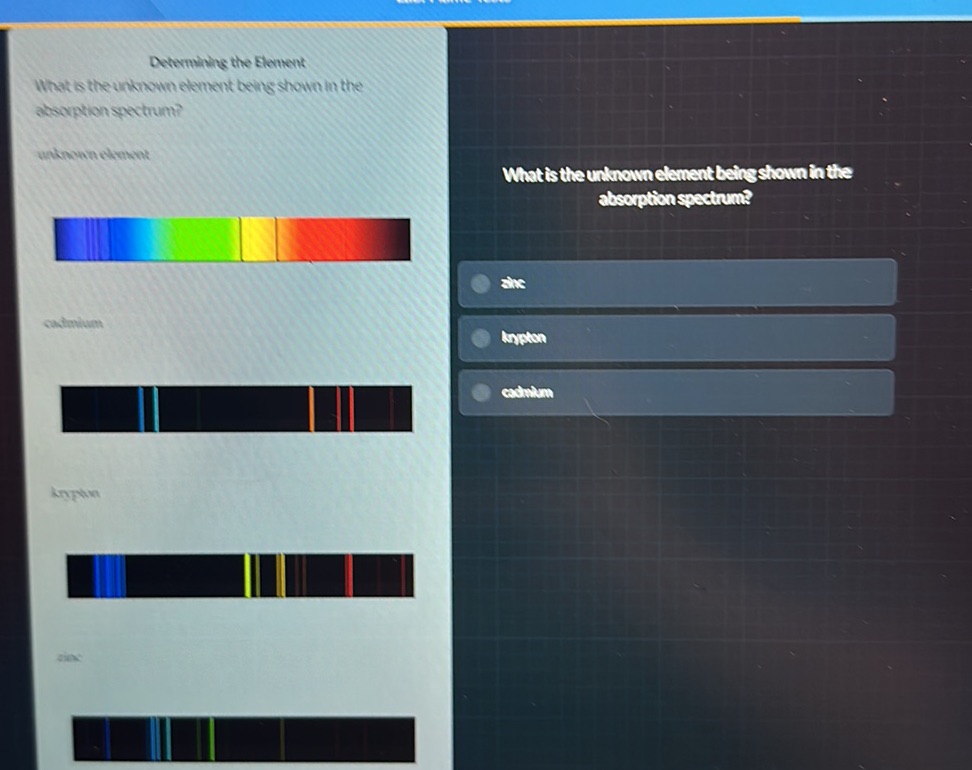Choose the cadmium answer option
The height and width of the screenshot is (770, 972).
pyautogui.click(x=676, y=392)
